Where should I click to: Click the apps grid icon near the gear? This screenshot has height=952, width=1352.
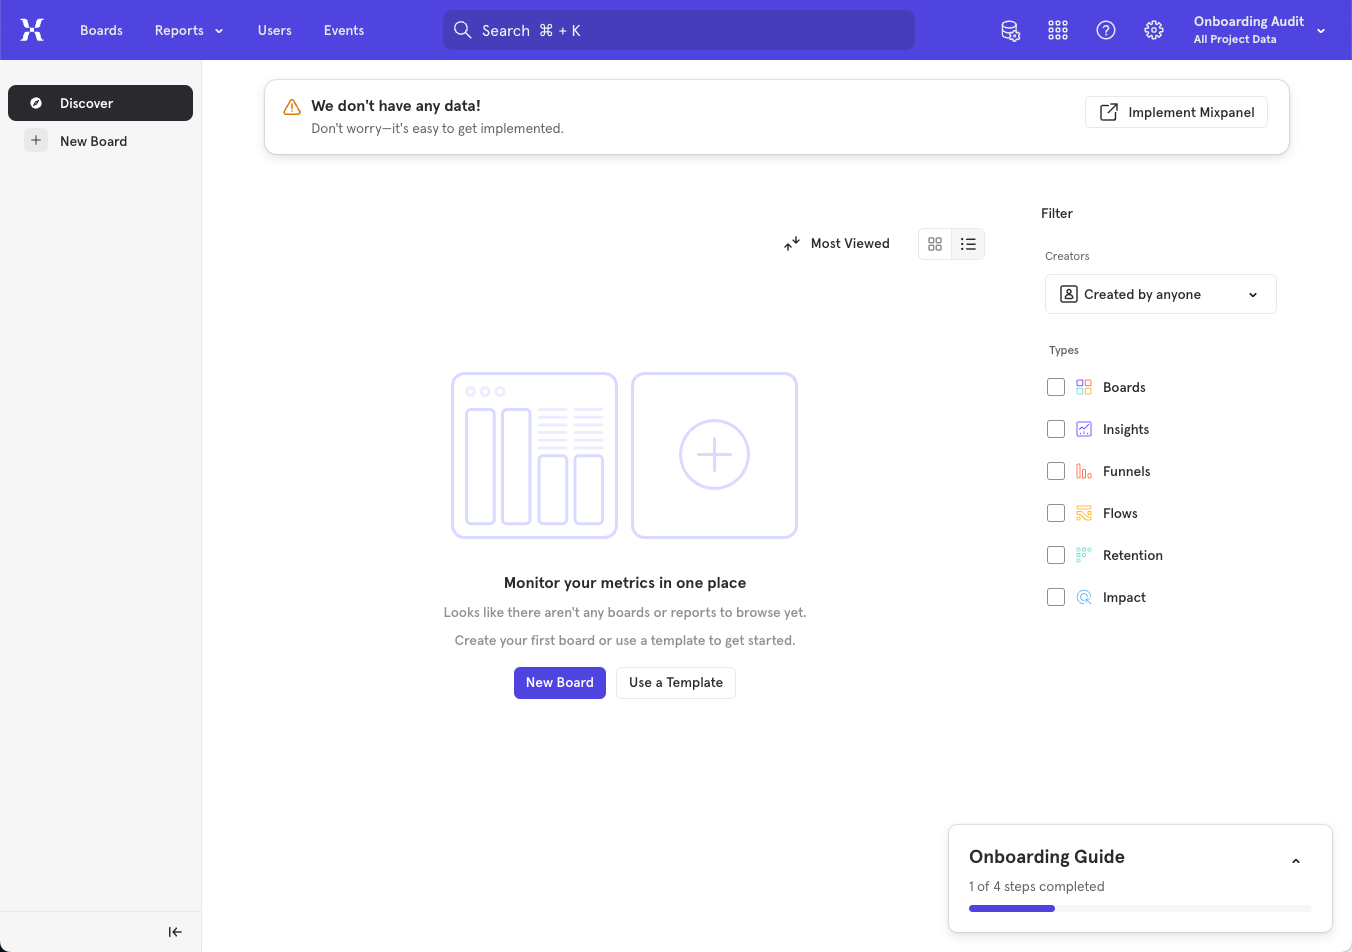pyautogui.click(x=1058, y=30)
